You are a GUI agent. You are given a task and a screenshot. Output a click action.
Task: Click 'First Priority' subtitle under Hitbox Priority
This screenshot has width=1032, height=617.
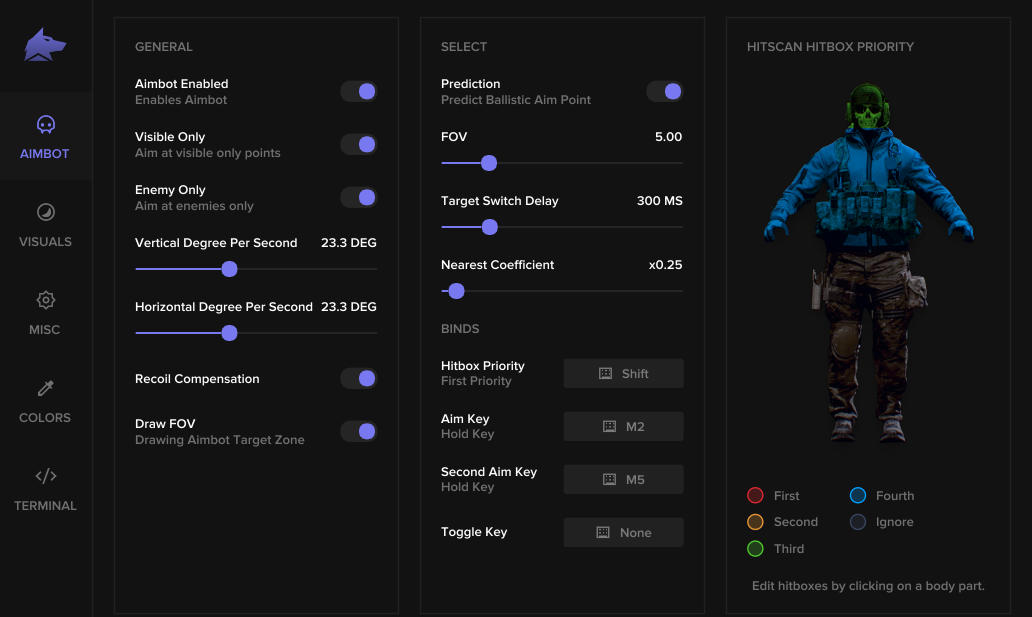pos(476,381)
